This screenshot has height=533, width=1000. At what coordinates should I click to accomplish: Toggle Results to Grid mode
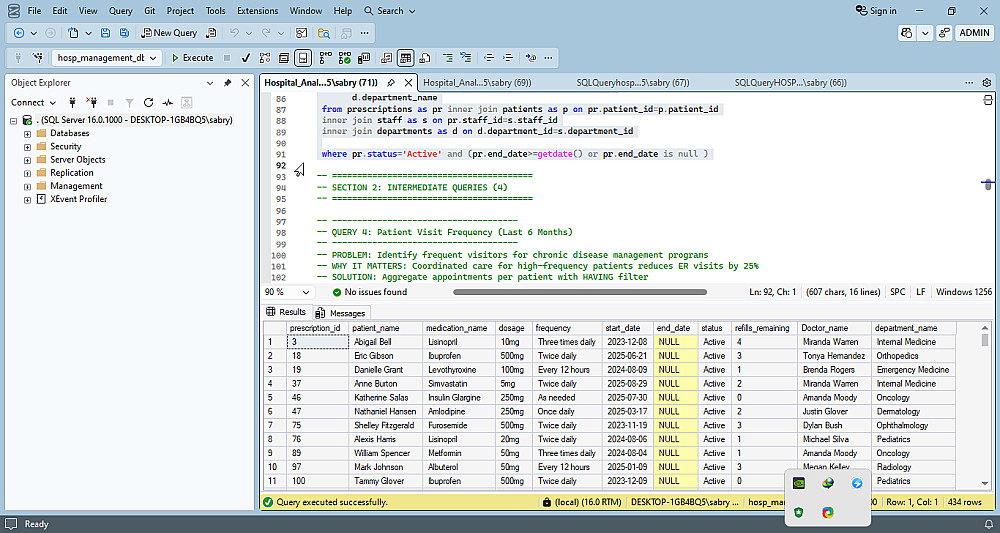(x=405, y=58)
